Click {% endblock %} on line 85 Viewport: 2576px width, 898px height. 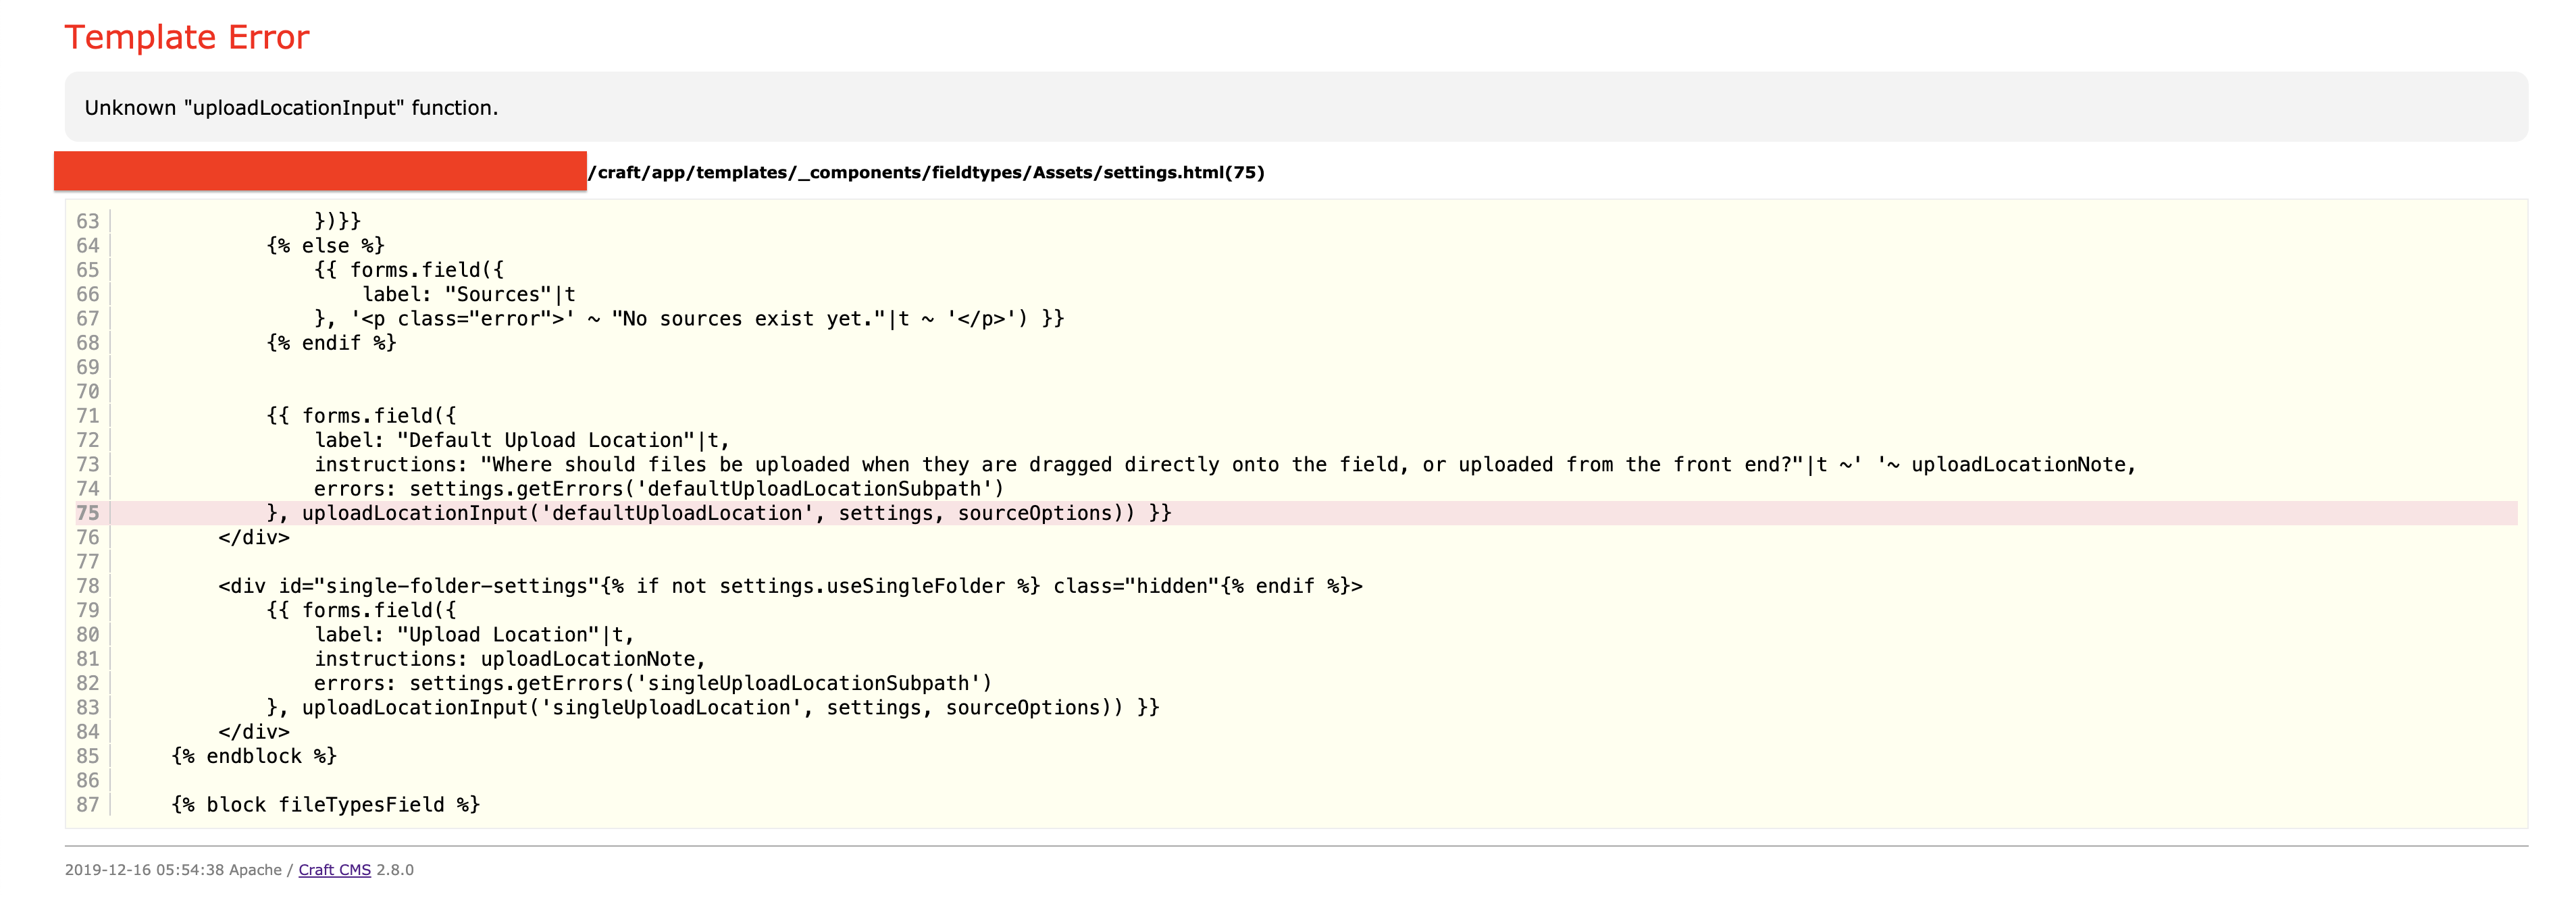pos(254,756)
